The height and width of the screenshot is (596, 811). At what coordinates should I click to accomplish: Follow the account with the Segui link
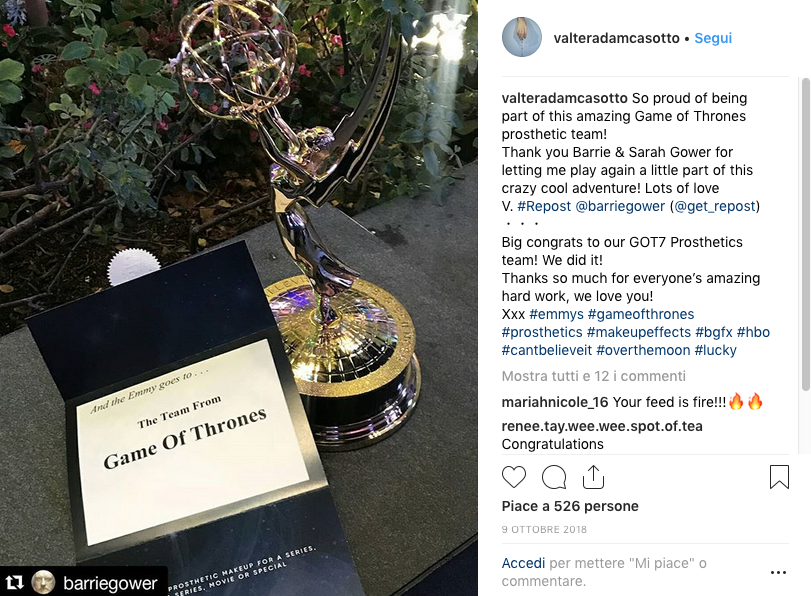click(713, 38)
